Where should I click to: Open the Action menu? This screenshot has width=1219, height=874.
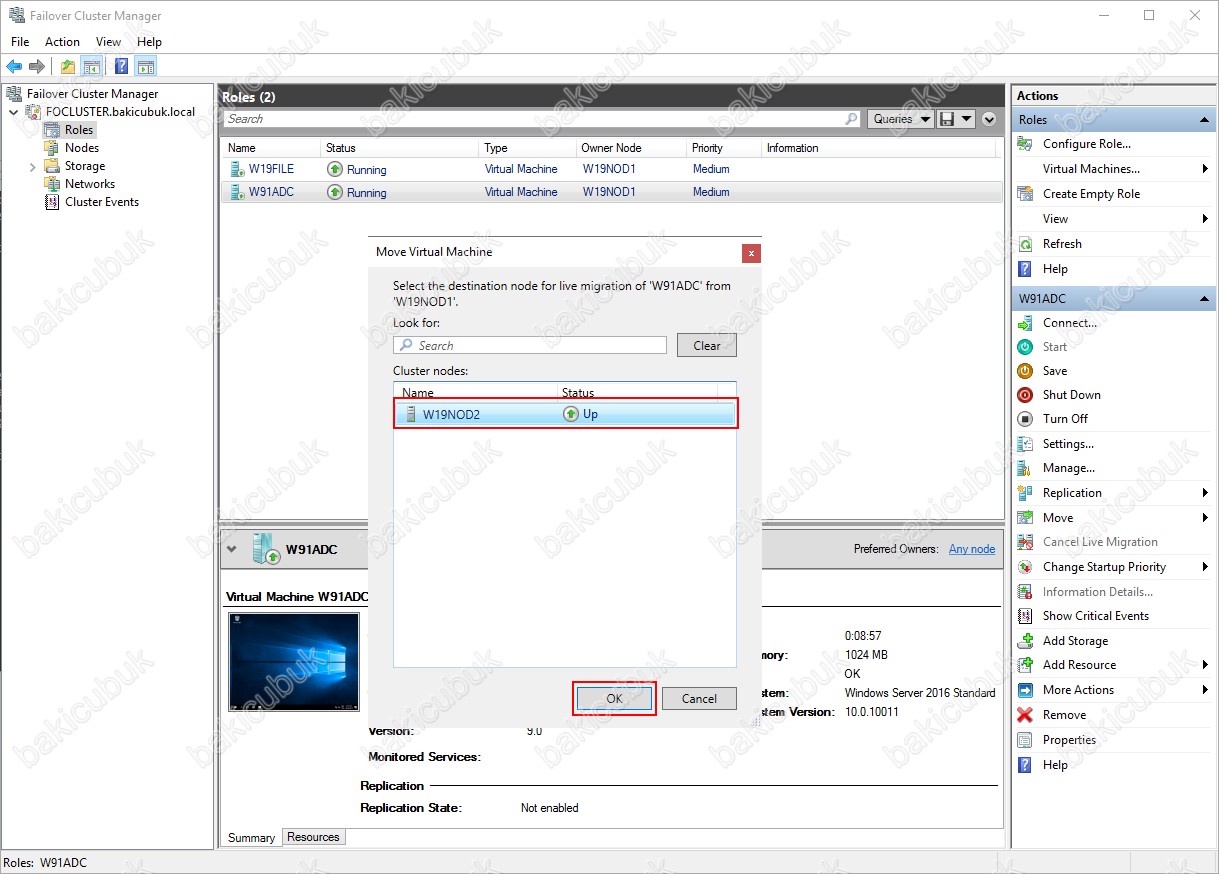click(62, 42)
